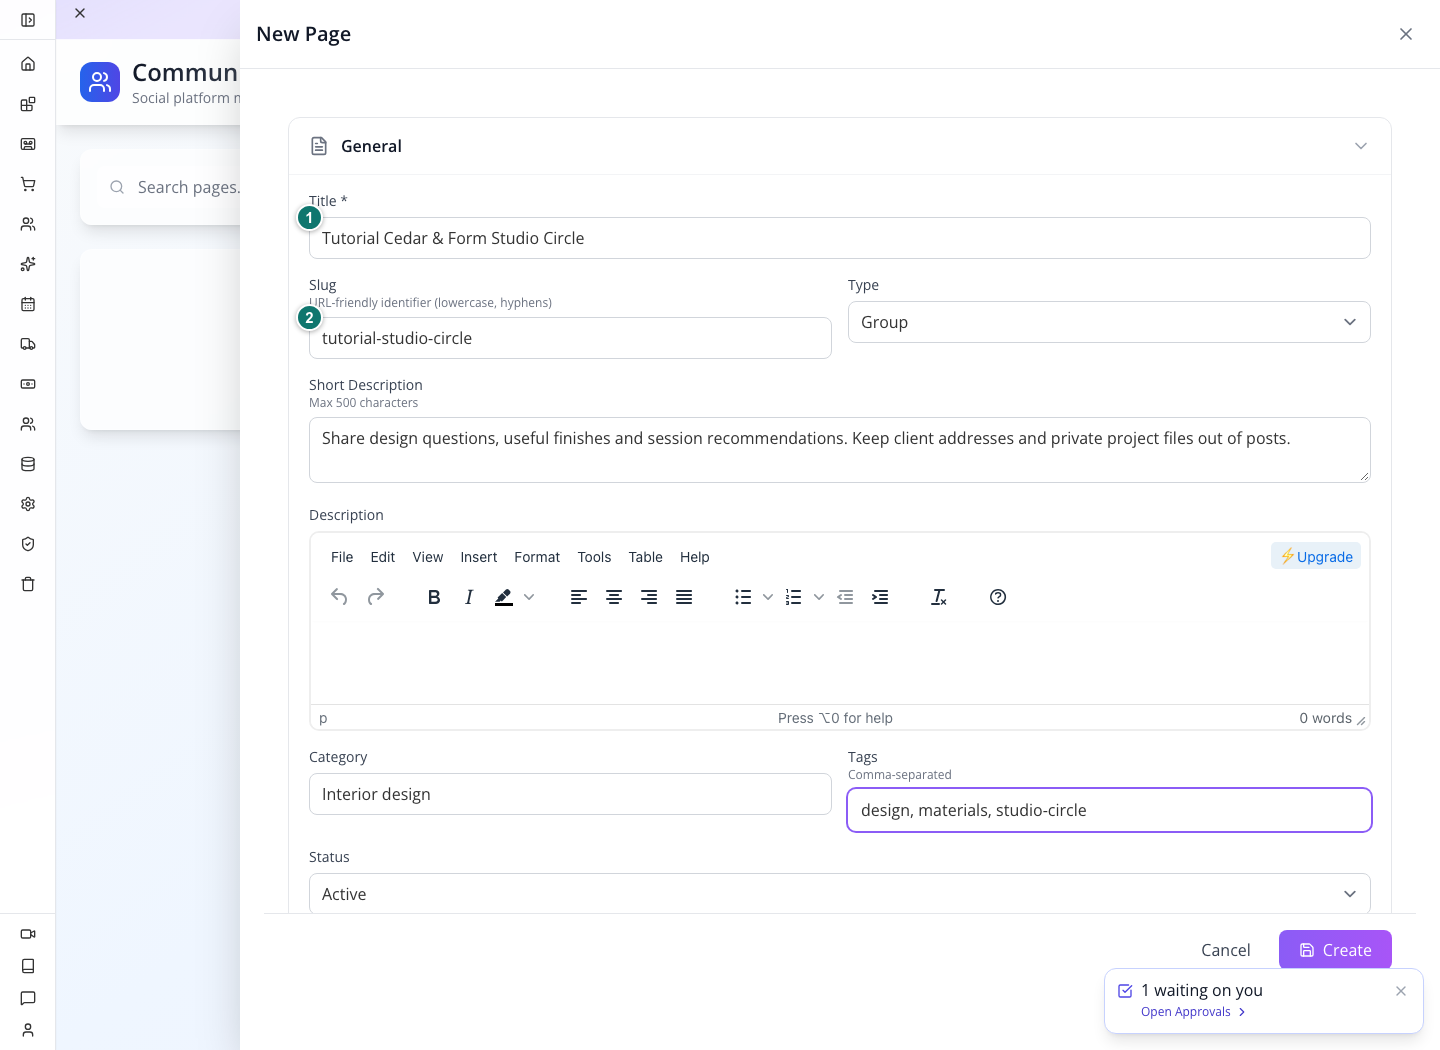Collapse the General section
Image resolution: width=1440 pixels, height=1050 pixels.
click(x=1361, y=146)
